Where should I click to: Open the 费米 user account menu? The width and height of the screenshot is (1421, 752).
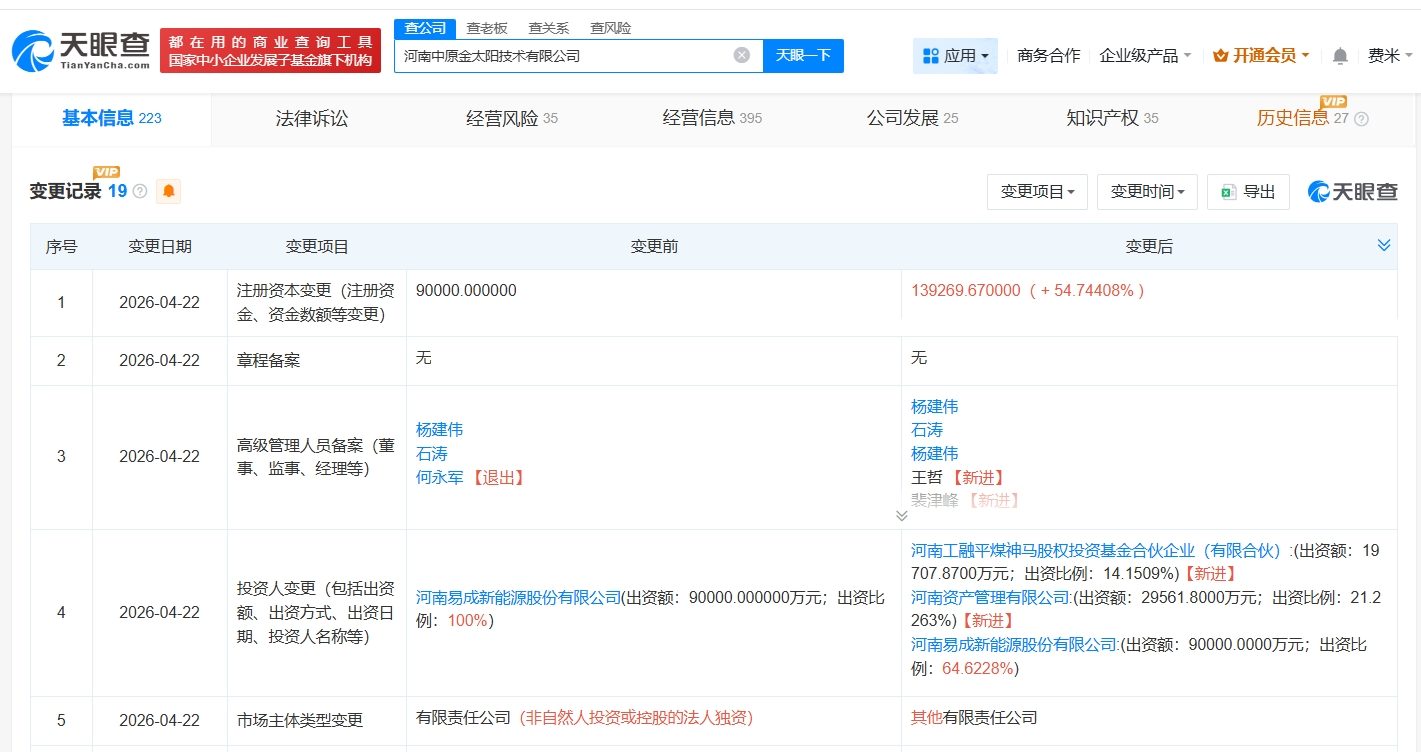click(x=1389, y=56)
